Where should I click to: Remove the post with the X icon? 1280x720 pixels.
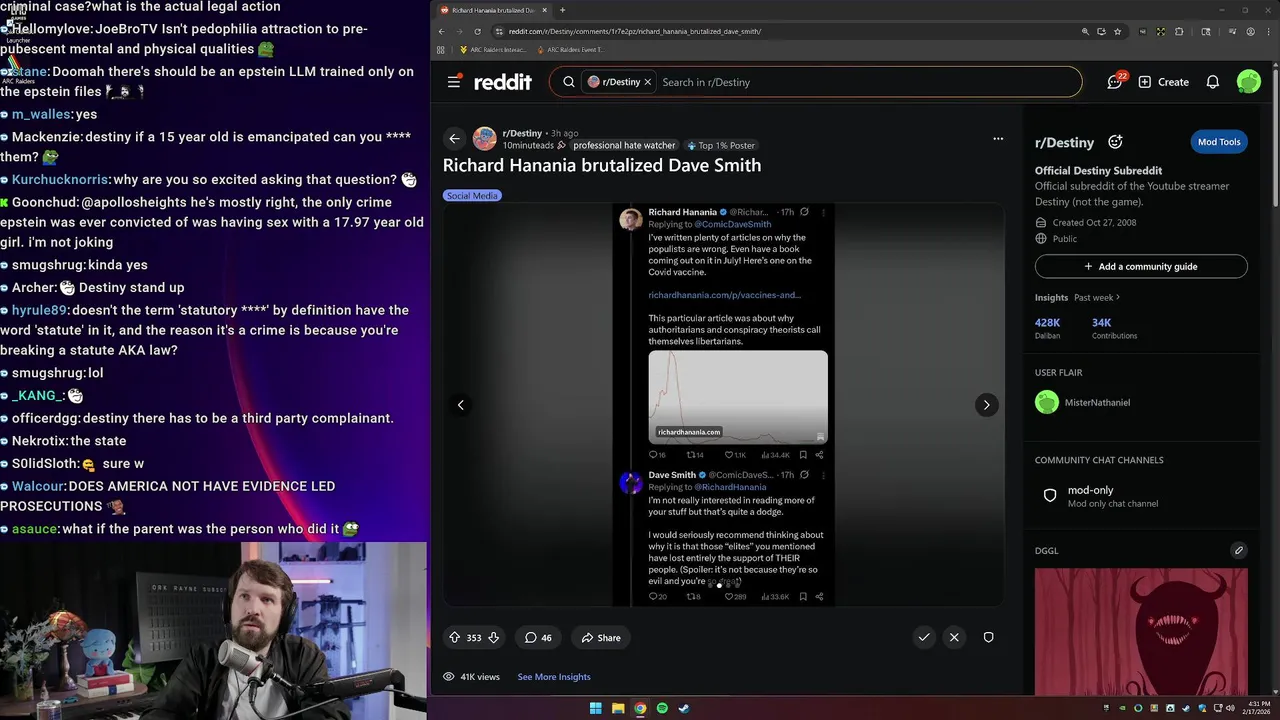[954, 637]
